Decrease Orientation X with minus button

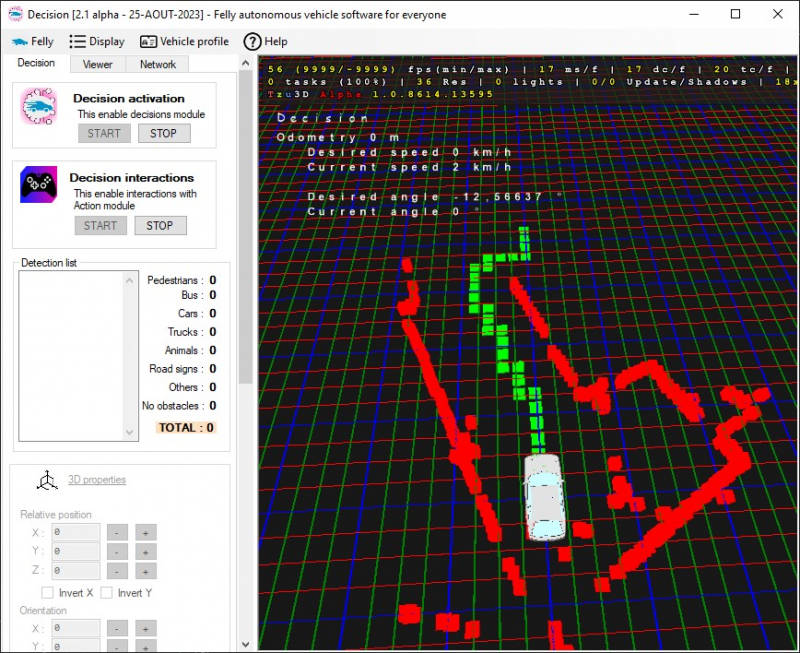pyautogui.click(x=117, y=629)
